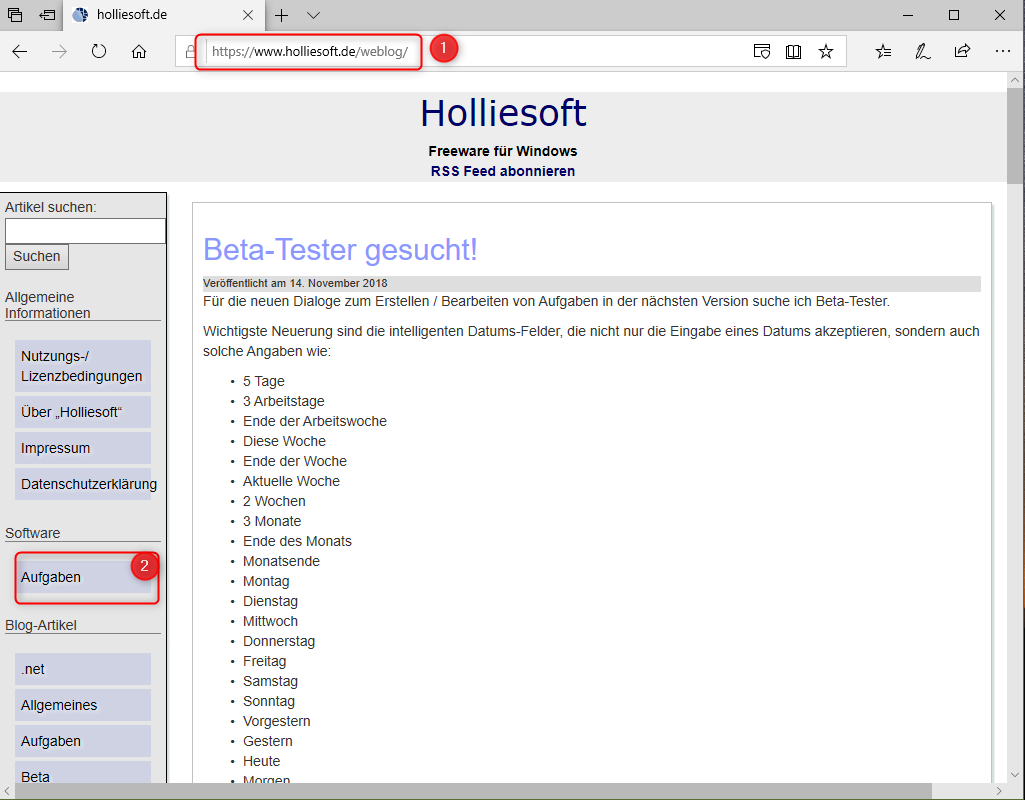Screen dimensions: 1025x800
Task: Add page to favorites with star icon
Action: (x=825, y=52)
